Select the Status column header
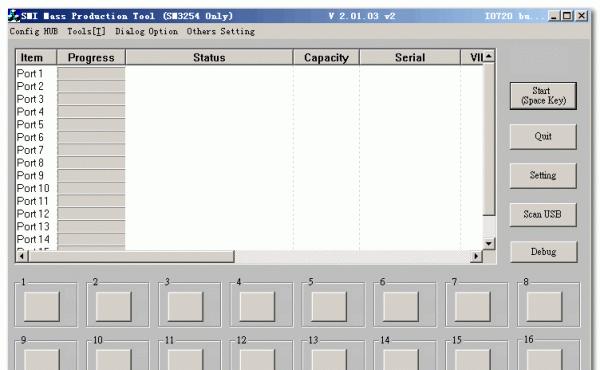 coord(209,57)
